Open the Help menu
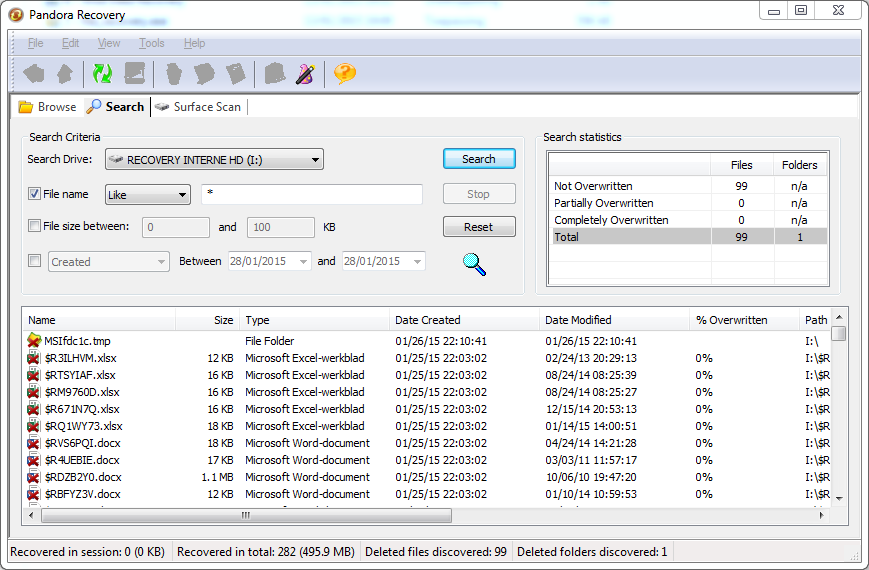 click(195, 43)
